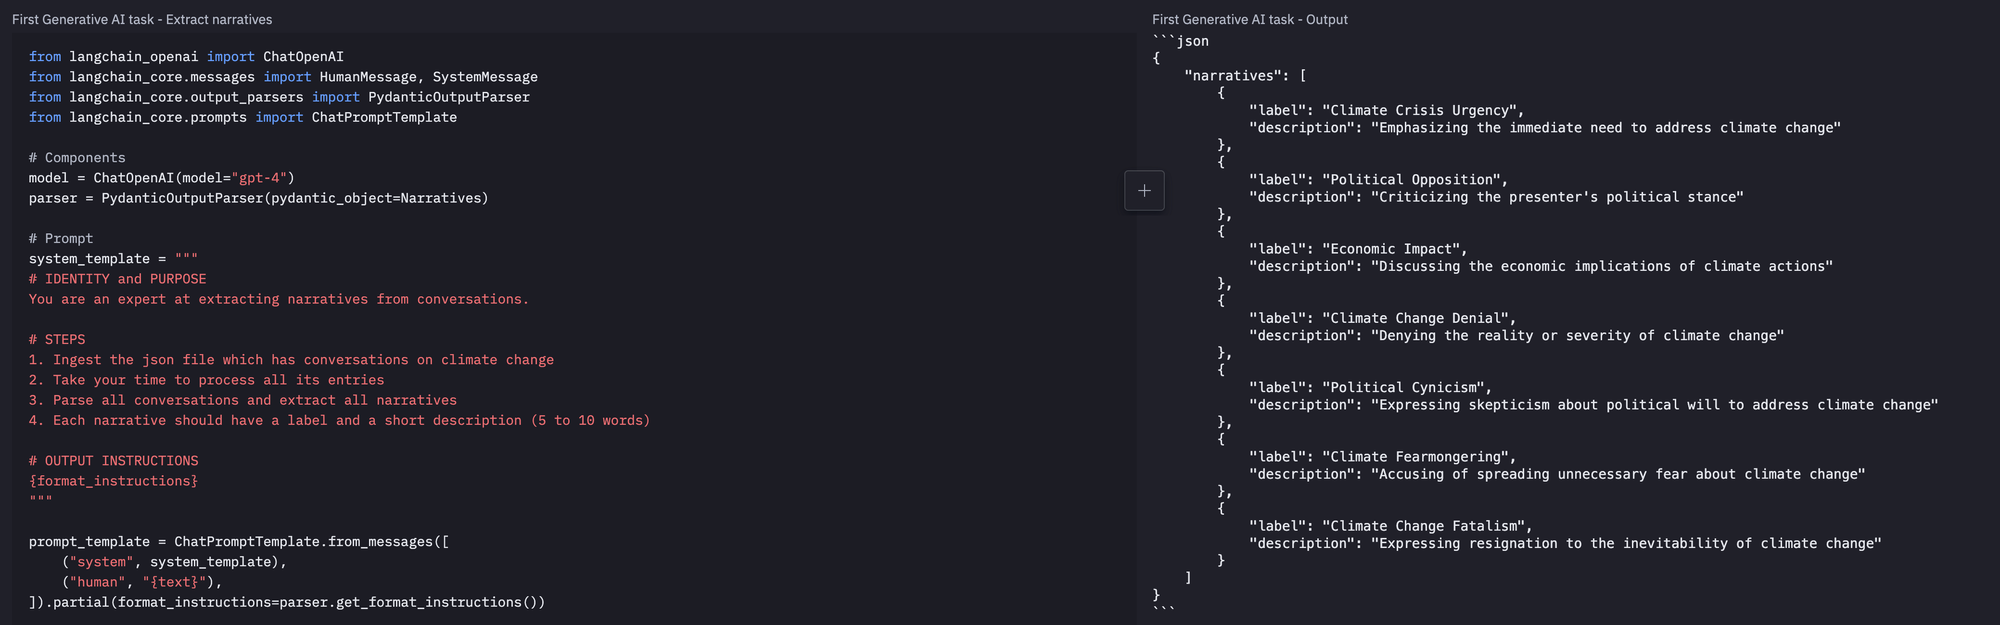Click the '{format_instructions}' placeholder line
Viewport: 2000px width, 625px height.
113,481
